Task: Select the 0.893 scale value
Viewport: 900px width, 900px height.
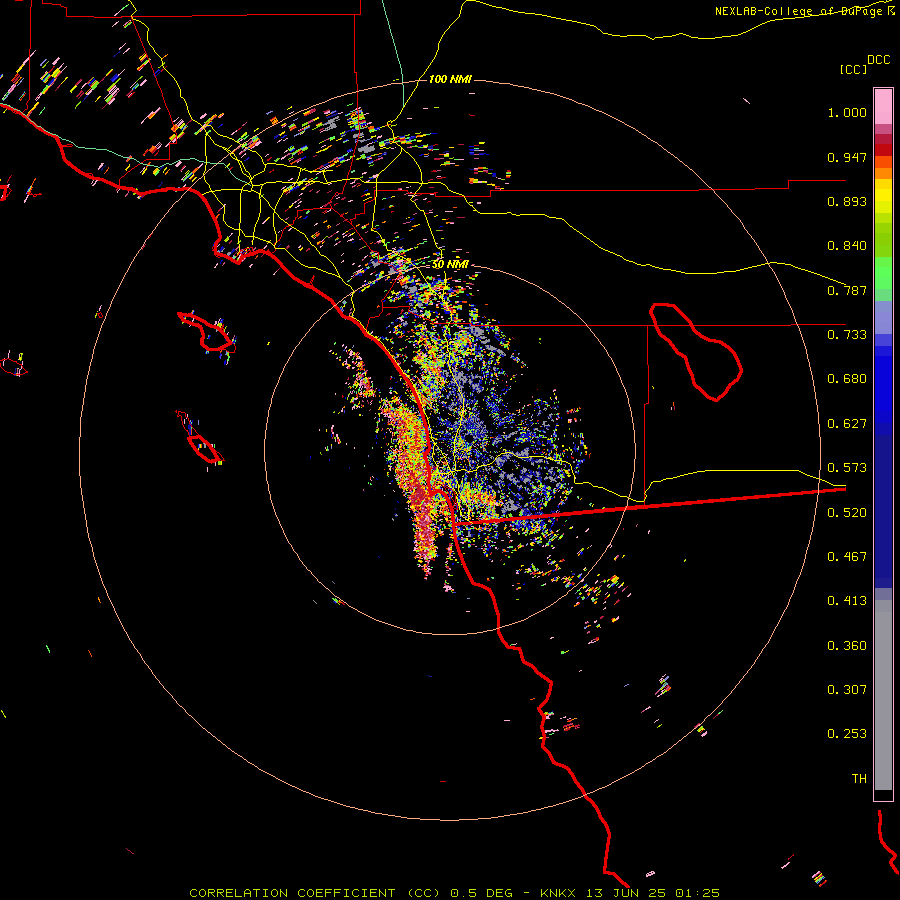Action: click(847, 201)
